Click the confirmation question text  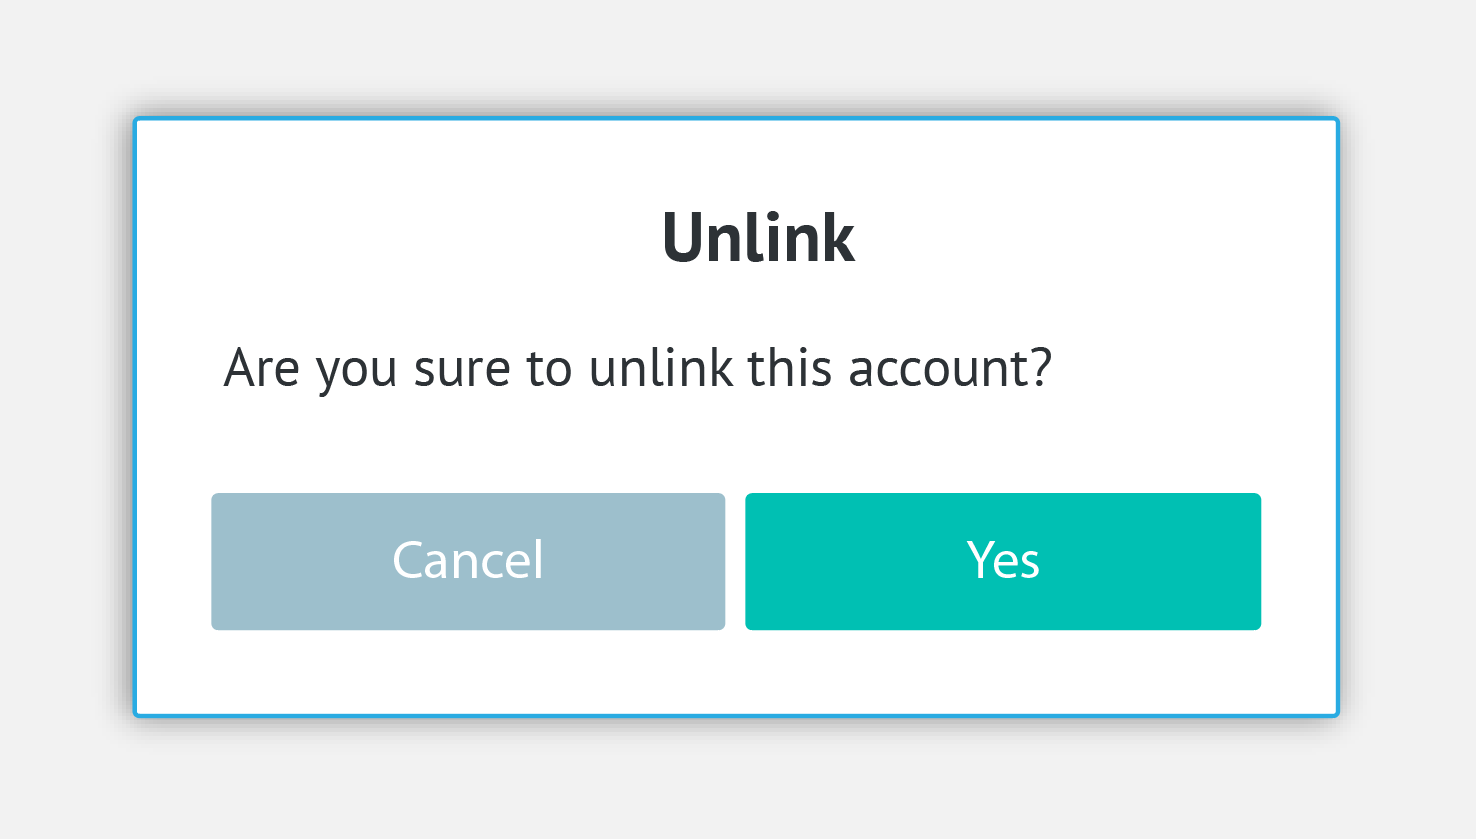pos(638,367)
